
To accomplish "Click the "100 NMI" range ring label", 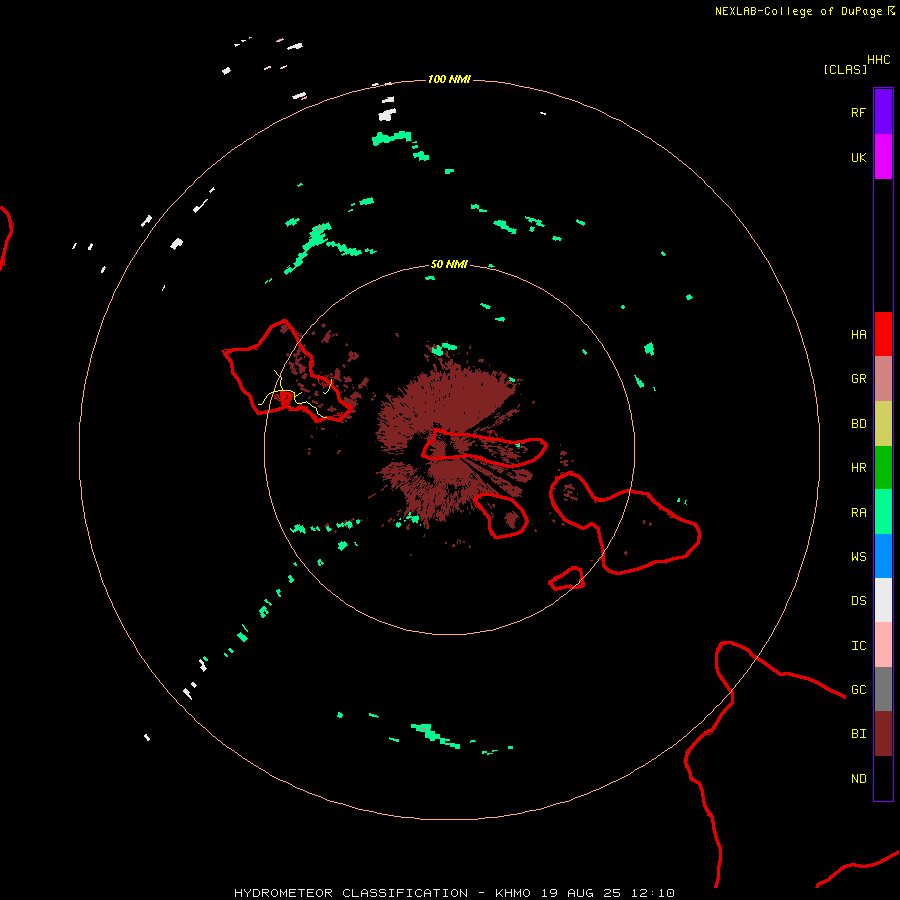I will coord(449,79).
